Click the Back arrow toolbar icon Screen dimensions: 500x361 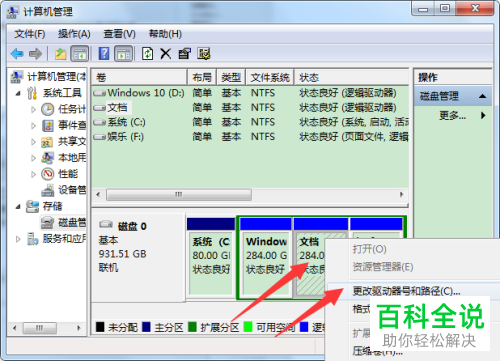17,53
